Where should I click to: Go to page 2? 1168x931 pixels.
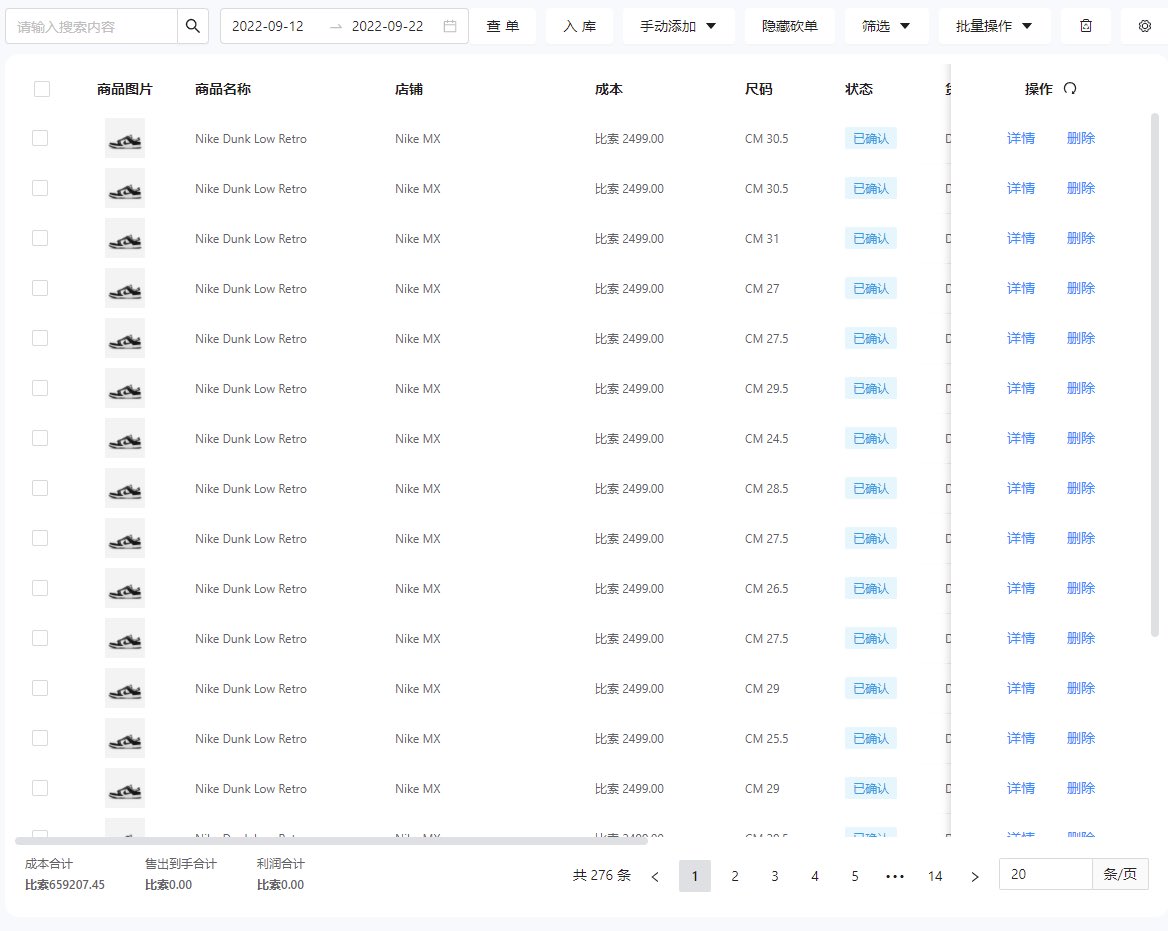pyautogui.click(x=734, y=877)
